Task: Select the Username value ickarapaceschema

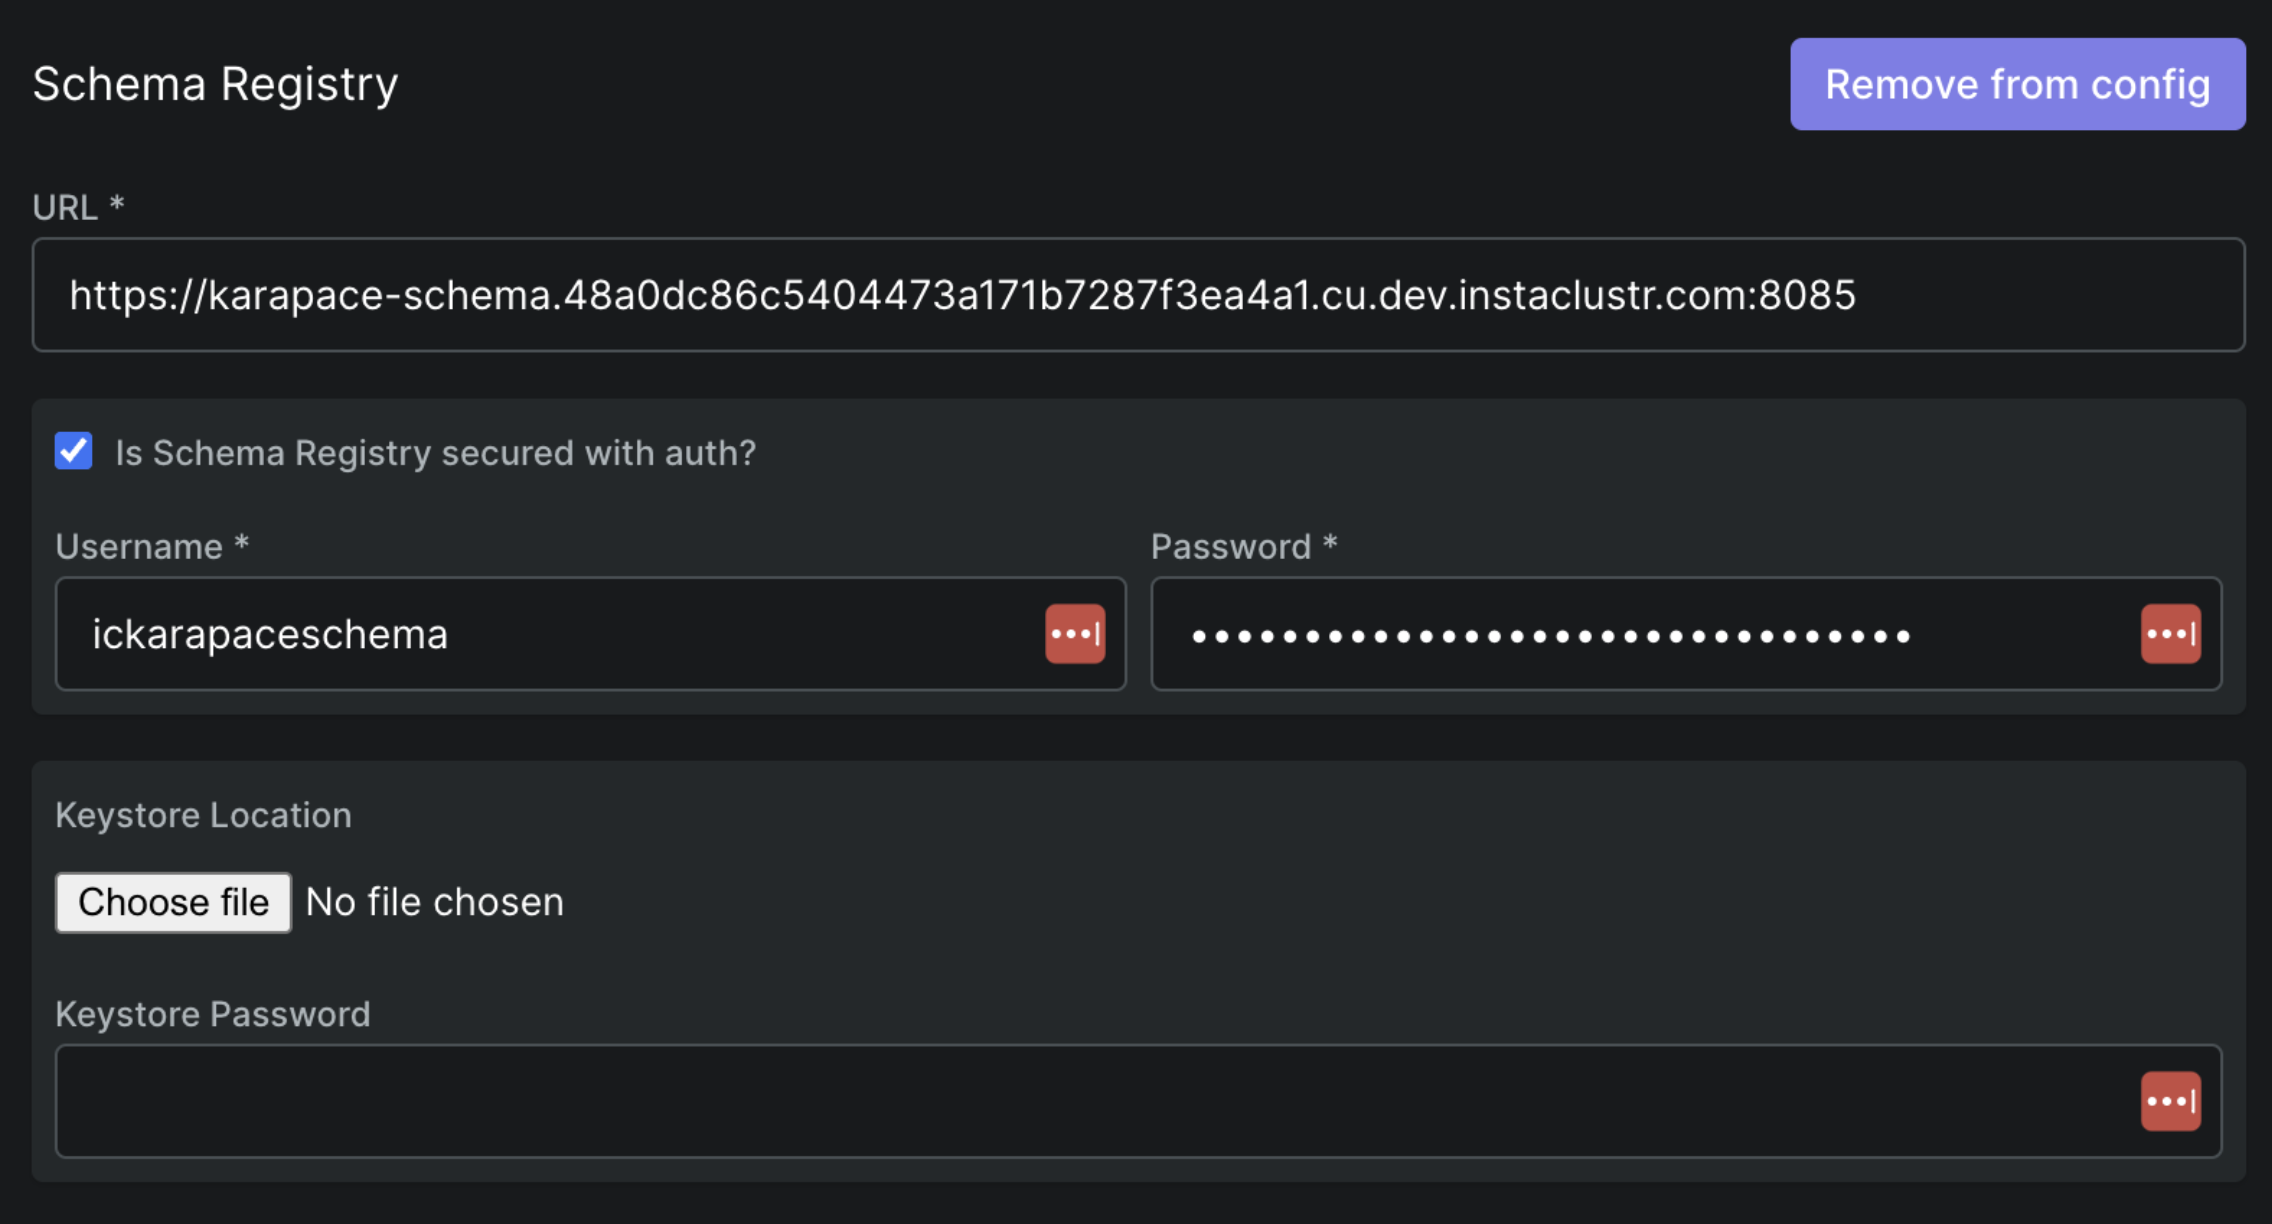Action: point(270,634)
